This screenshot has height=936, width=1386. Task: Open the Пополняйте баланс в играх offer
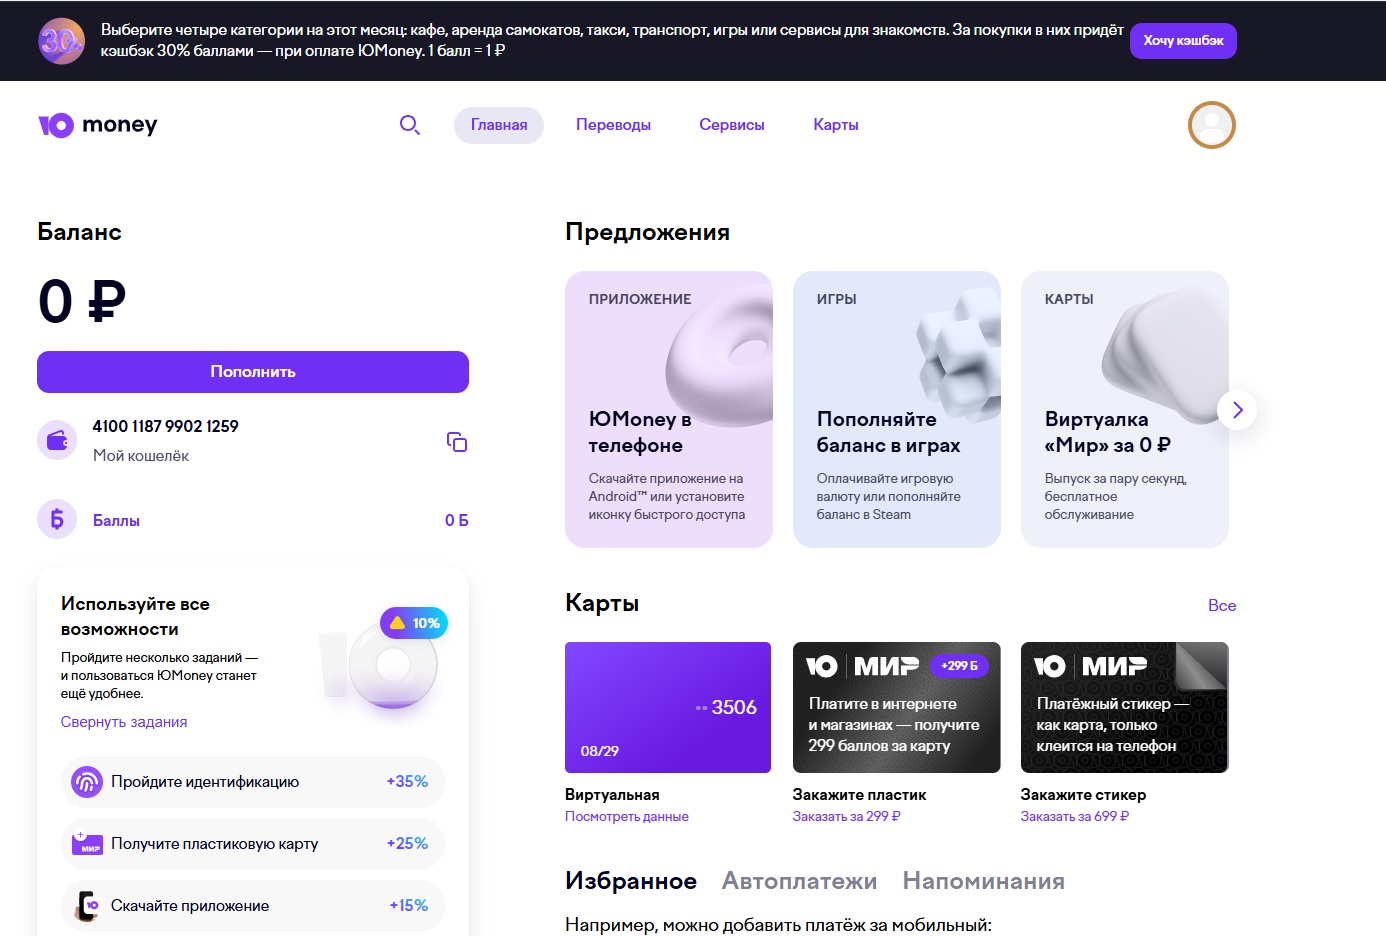[897, 409]
